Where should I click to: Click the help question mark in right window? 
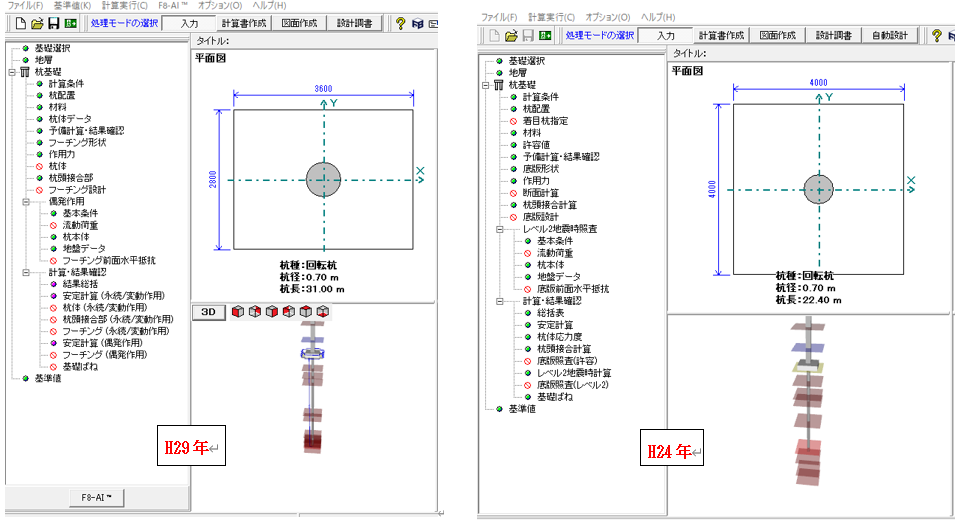[x=937, y=35]
